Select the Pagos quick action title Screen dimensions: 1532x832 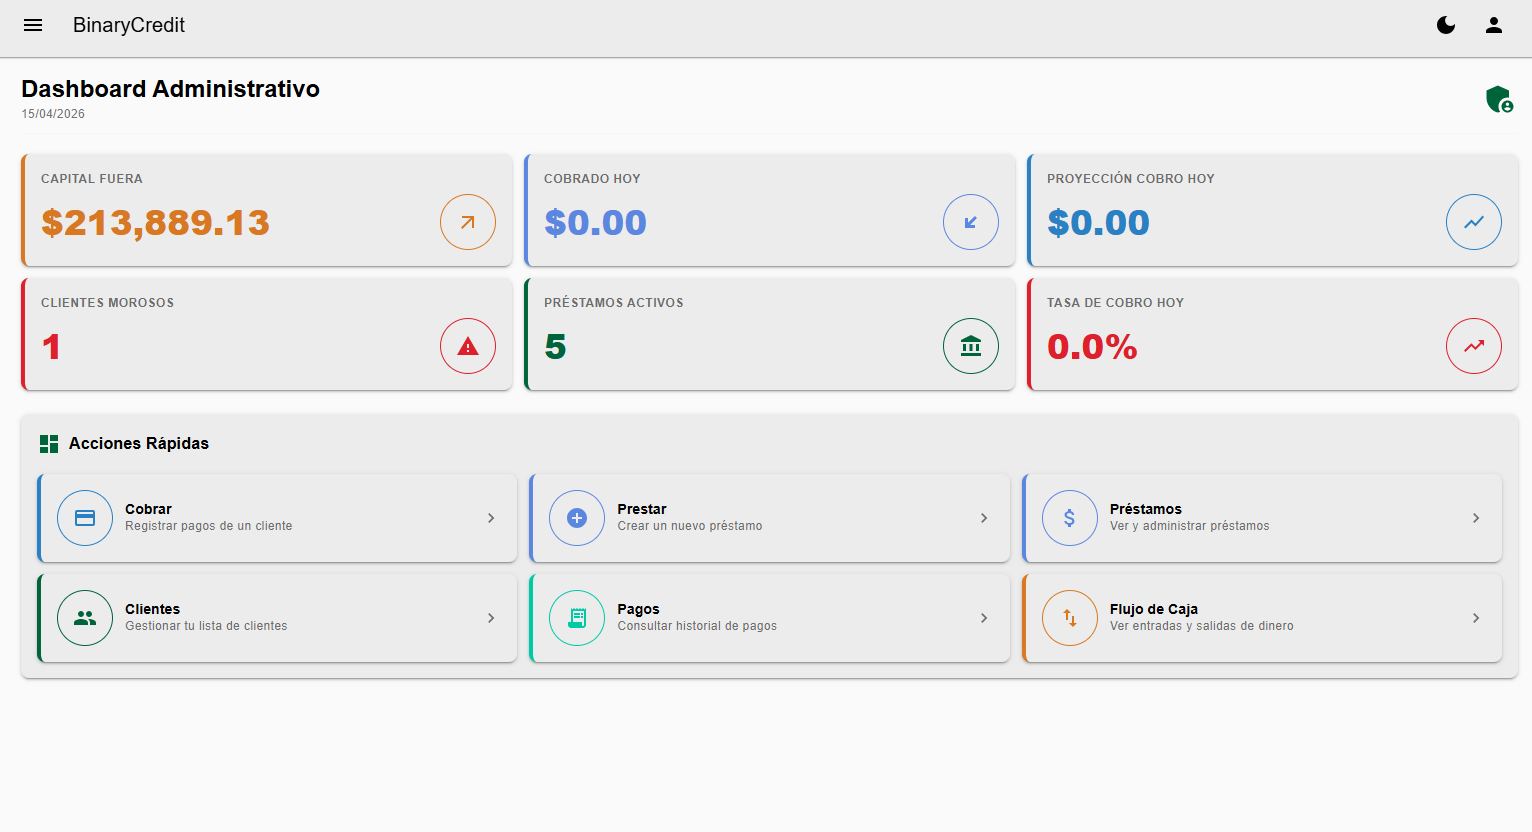638,609
